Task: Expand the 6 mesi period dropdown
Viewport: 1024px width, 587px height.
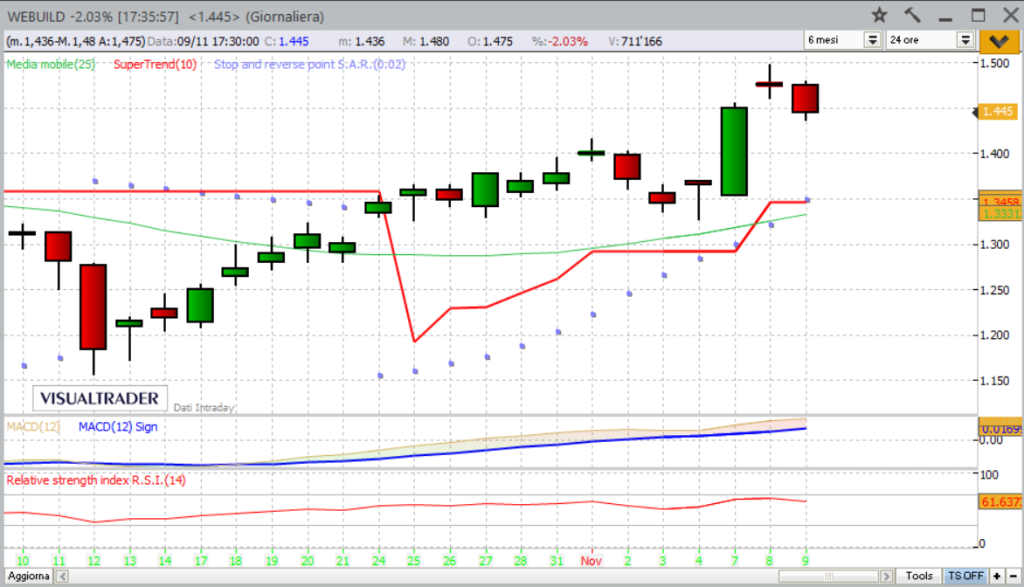Action: click(872, 40)
